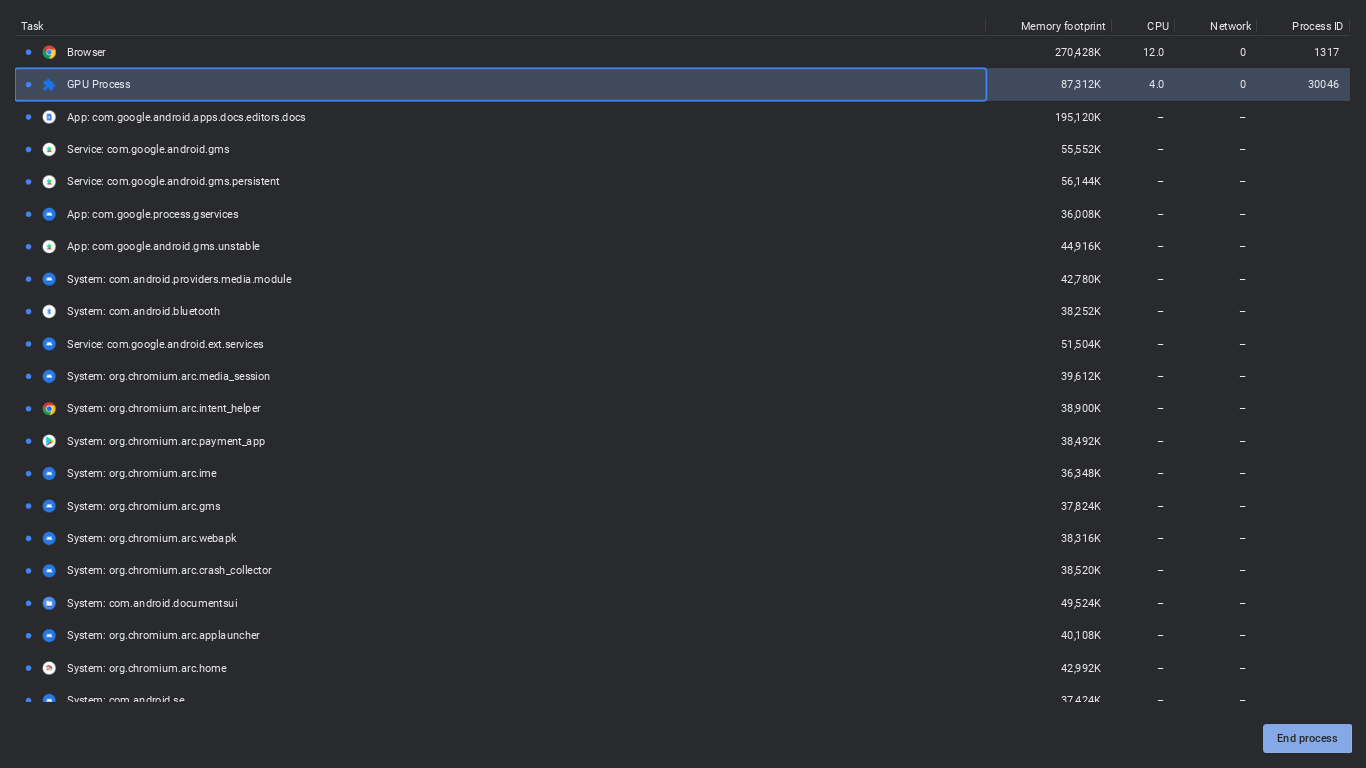Select App: com.google.android.gms.unstable row
Screen dimensions: 1366x768
tap(682, 247)
